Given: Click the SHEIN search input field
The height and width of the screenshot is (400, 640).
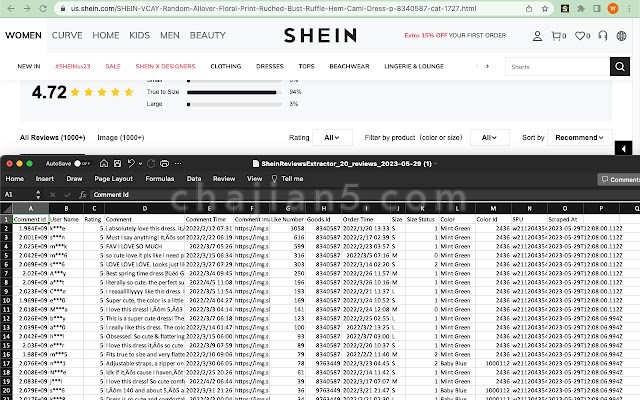Looking at the screenshot, I should coord(558,67).
